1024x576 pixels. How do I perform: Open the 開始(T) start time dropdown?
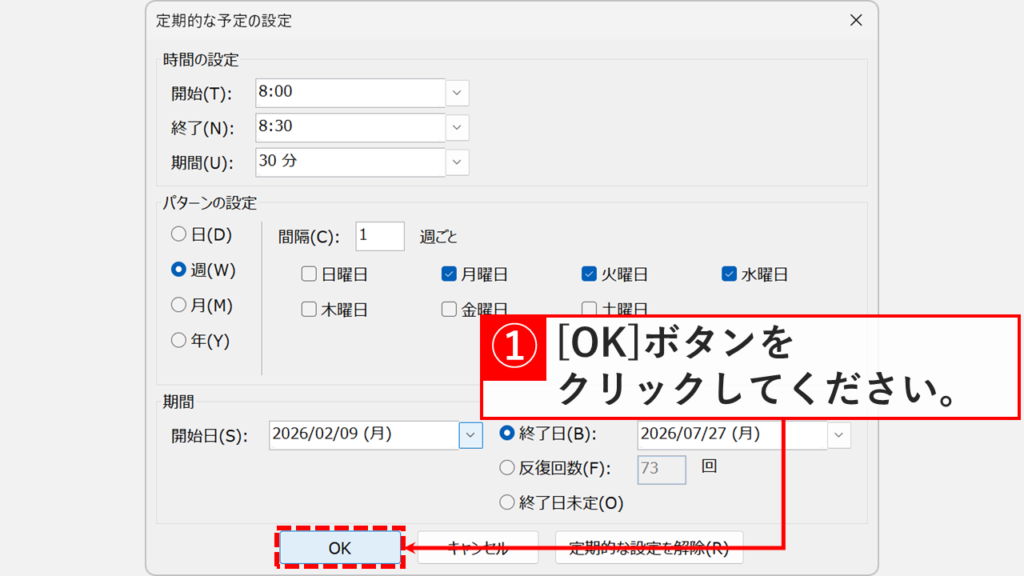457,92
